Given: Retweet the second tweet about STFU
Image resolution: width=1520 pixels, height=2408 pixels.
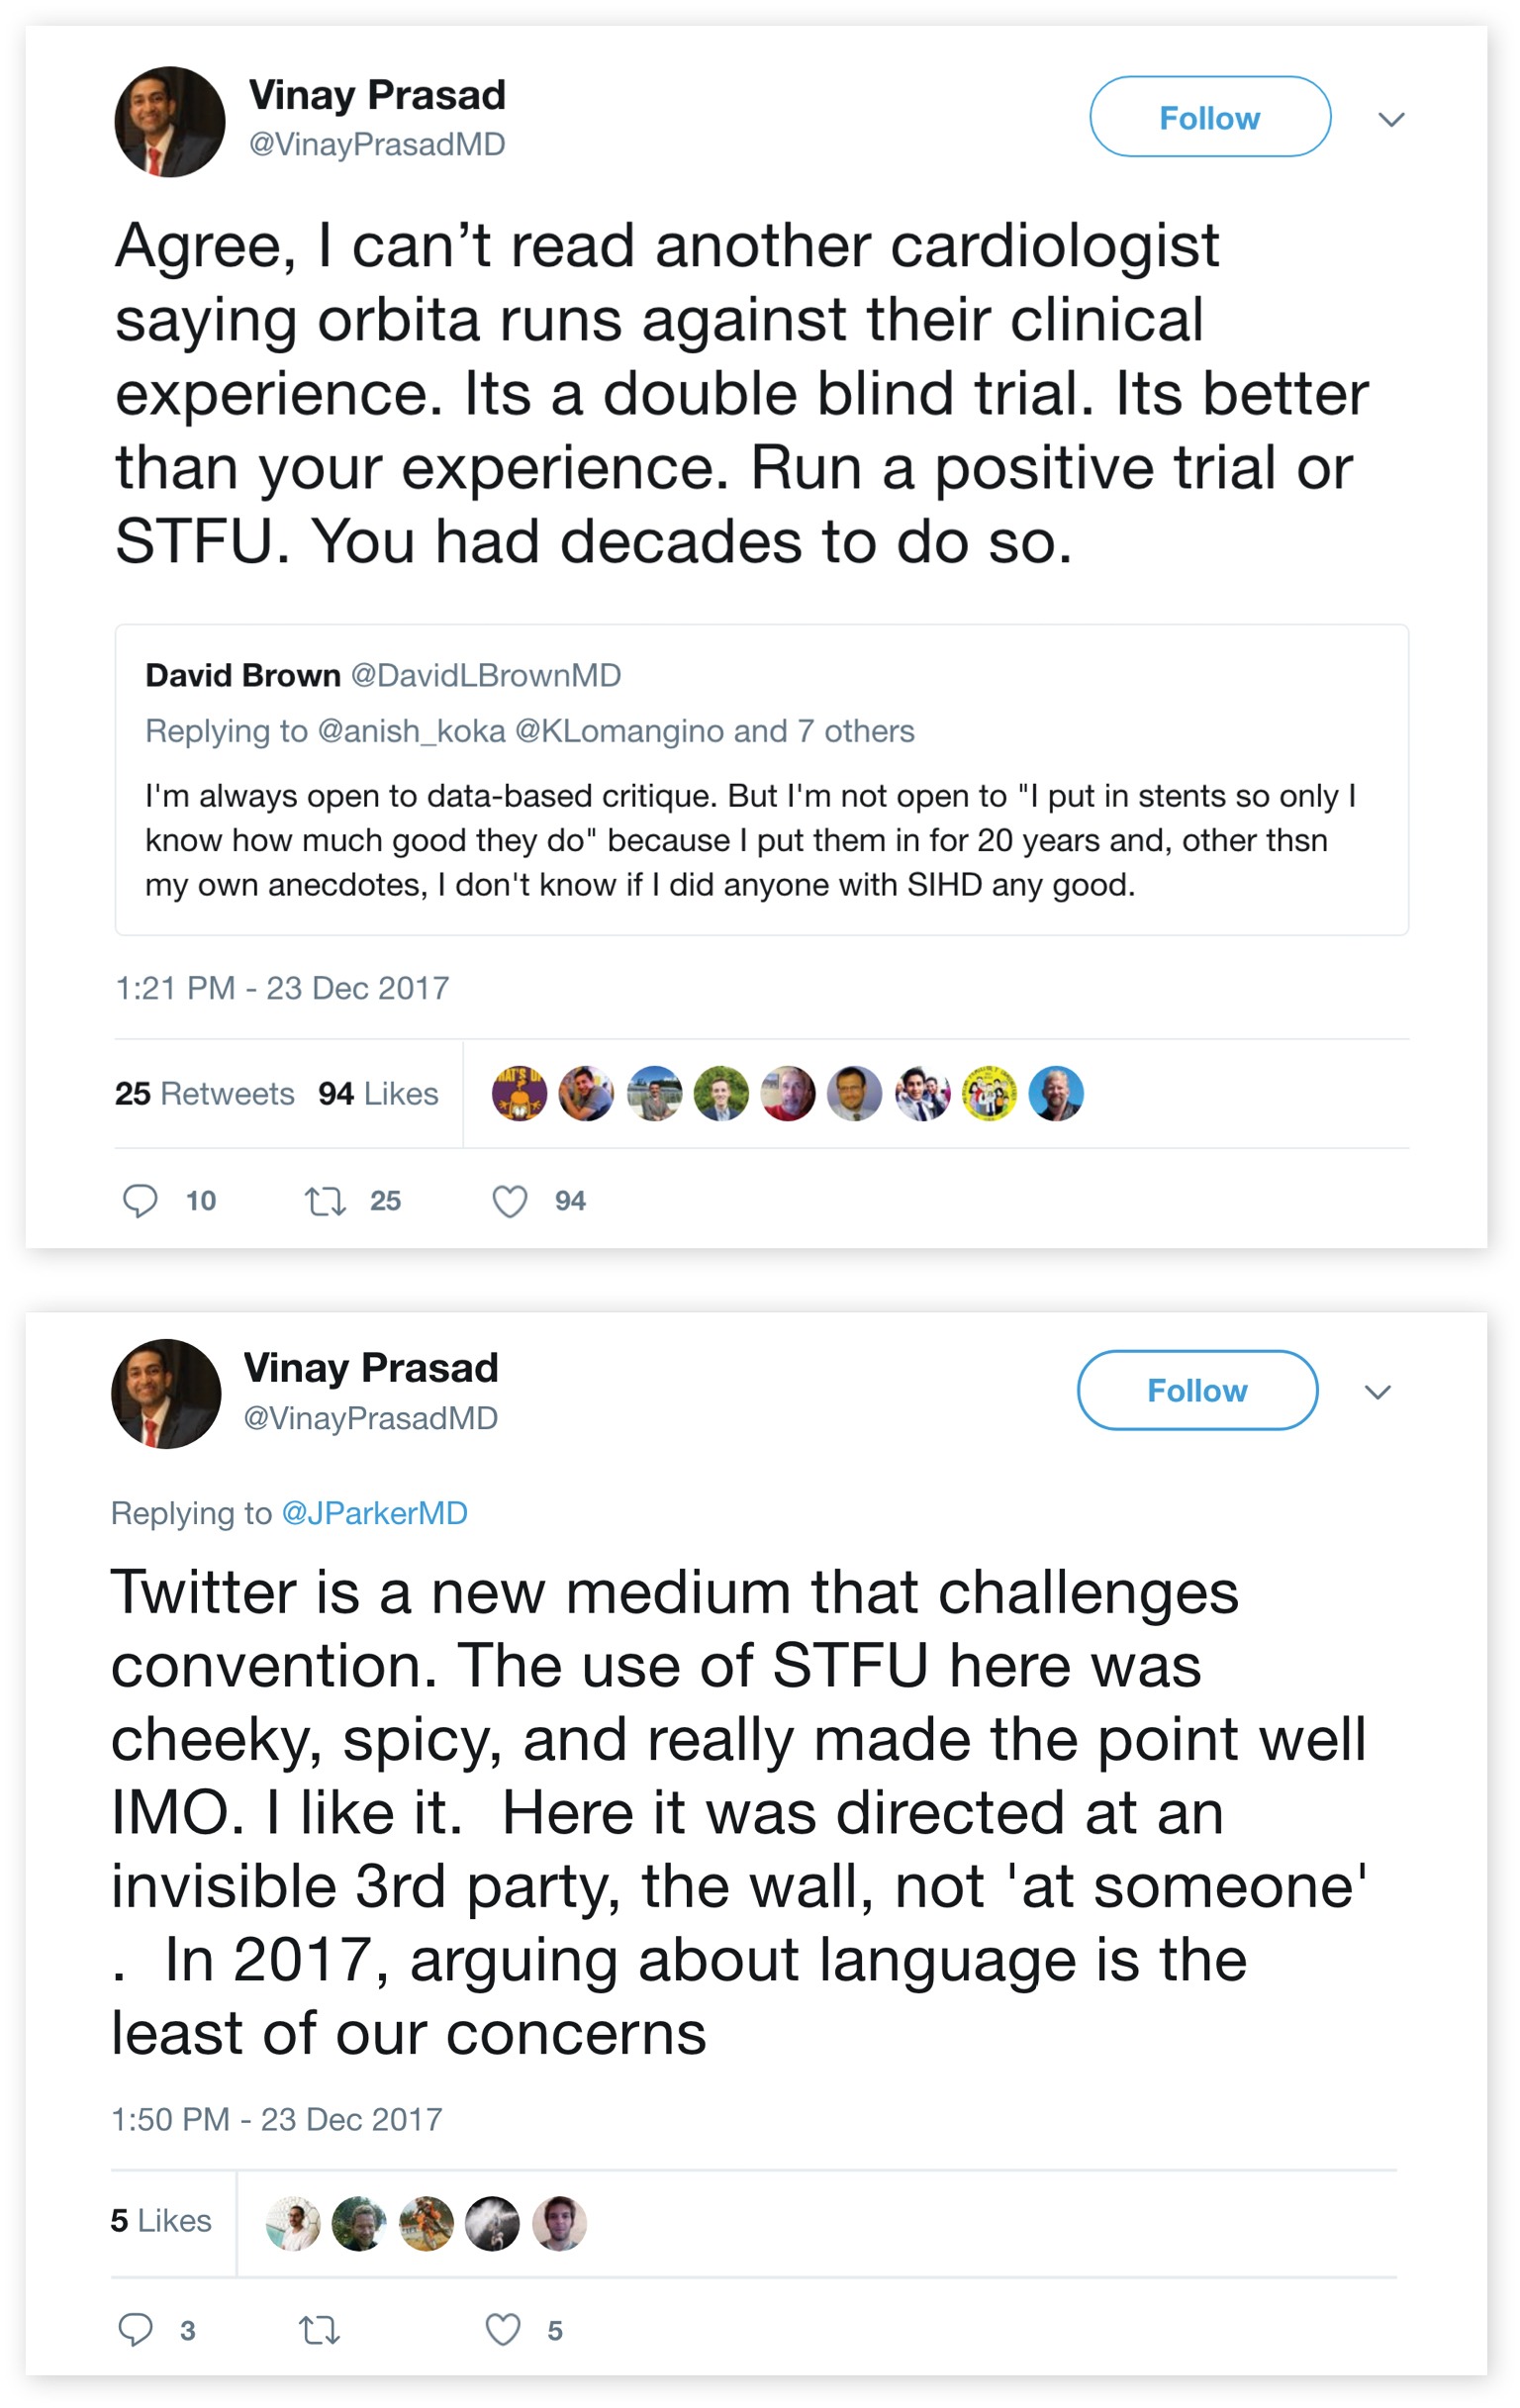Looking at the screenshot, I should click(320, 2330).
